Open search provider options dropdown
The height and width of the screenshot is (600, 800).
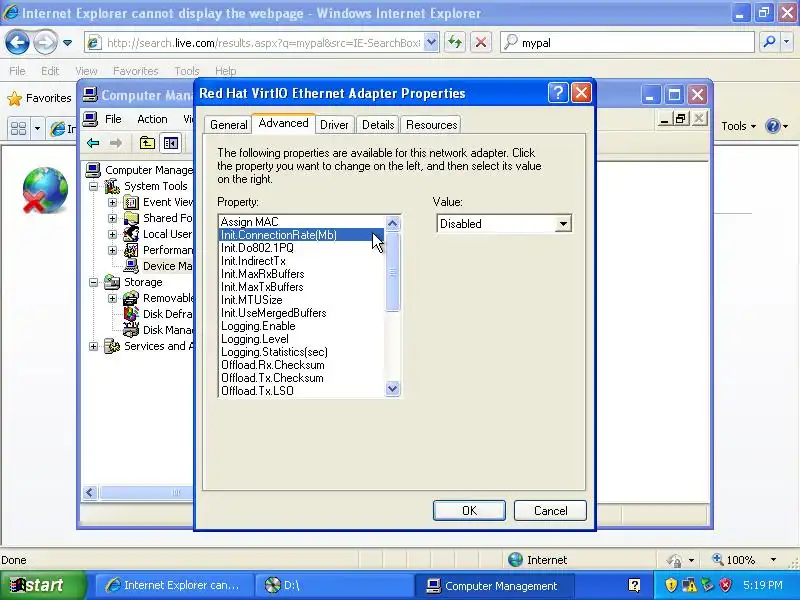click(787, 43)
